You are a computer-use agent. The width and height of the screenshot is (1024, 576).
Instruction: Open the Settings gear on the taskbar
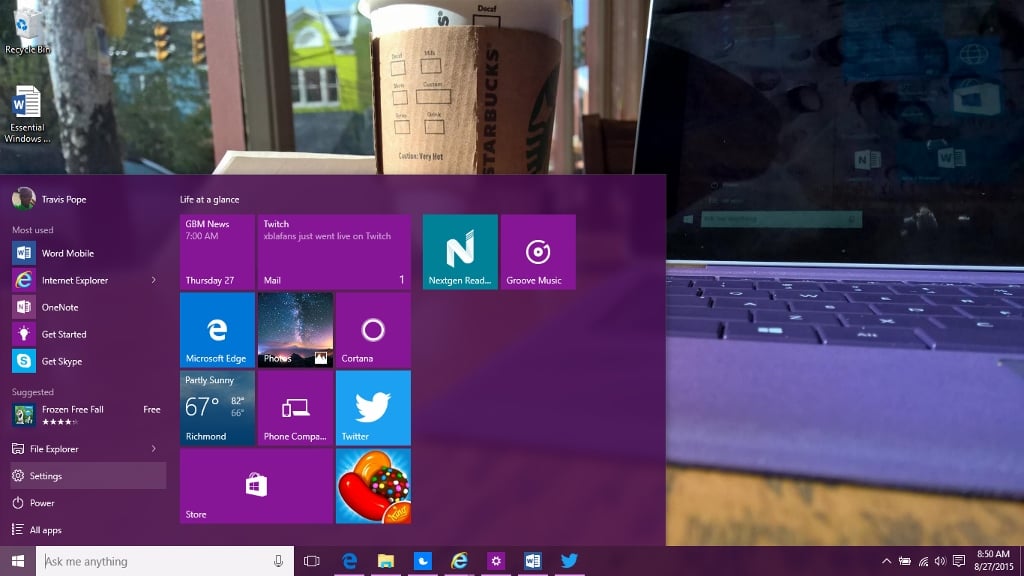(496, 561)
